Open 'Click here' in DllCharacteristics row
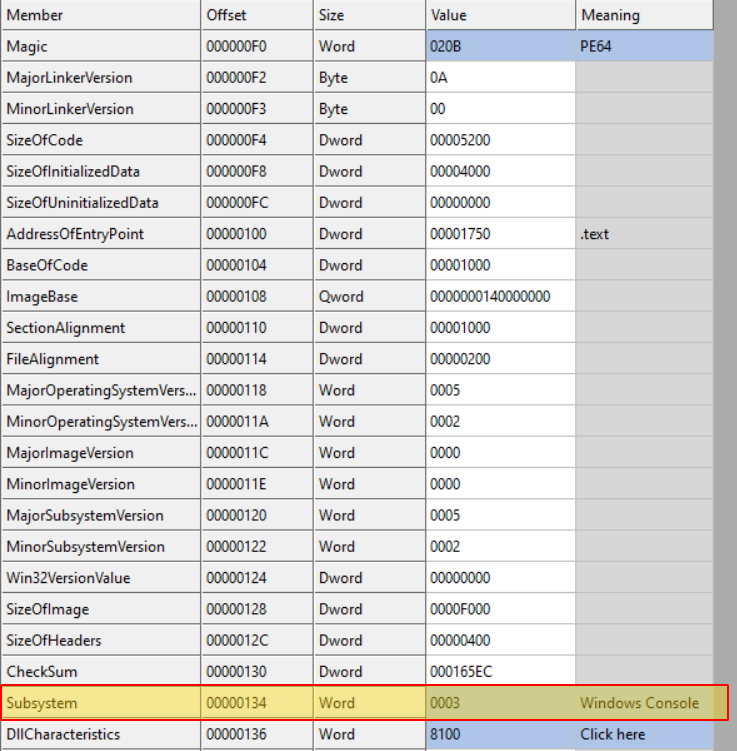 (x=612, y=734)
